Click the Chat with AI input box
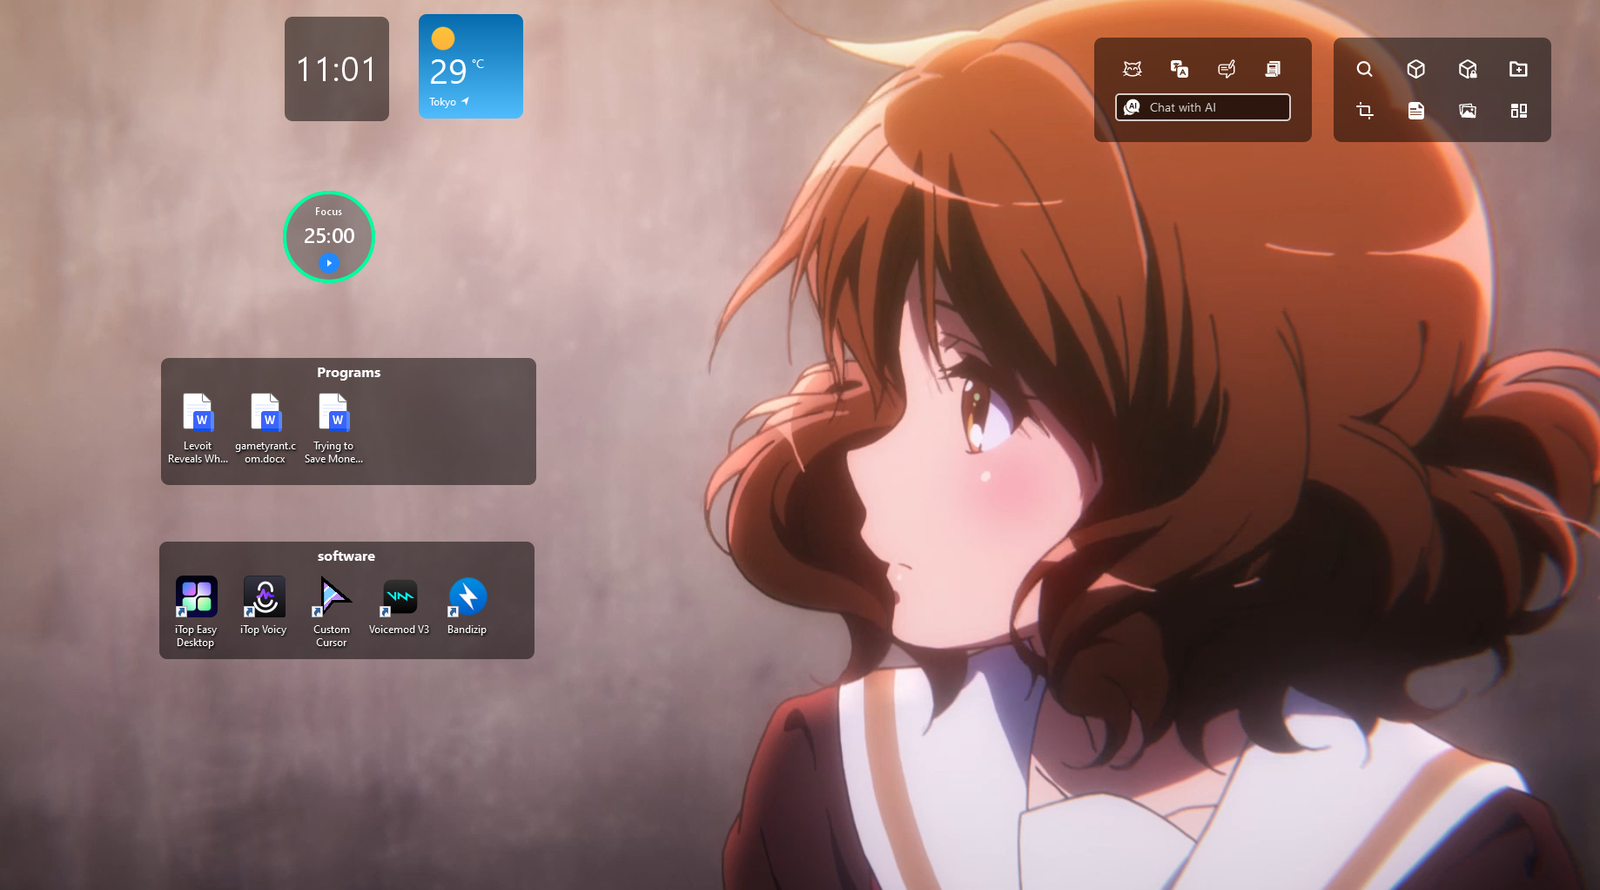 click(x=1203, y=107)
